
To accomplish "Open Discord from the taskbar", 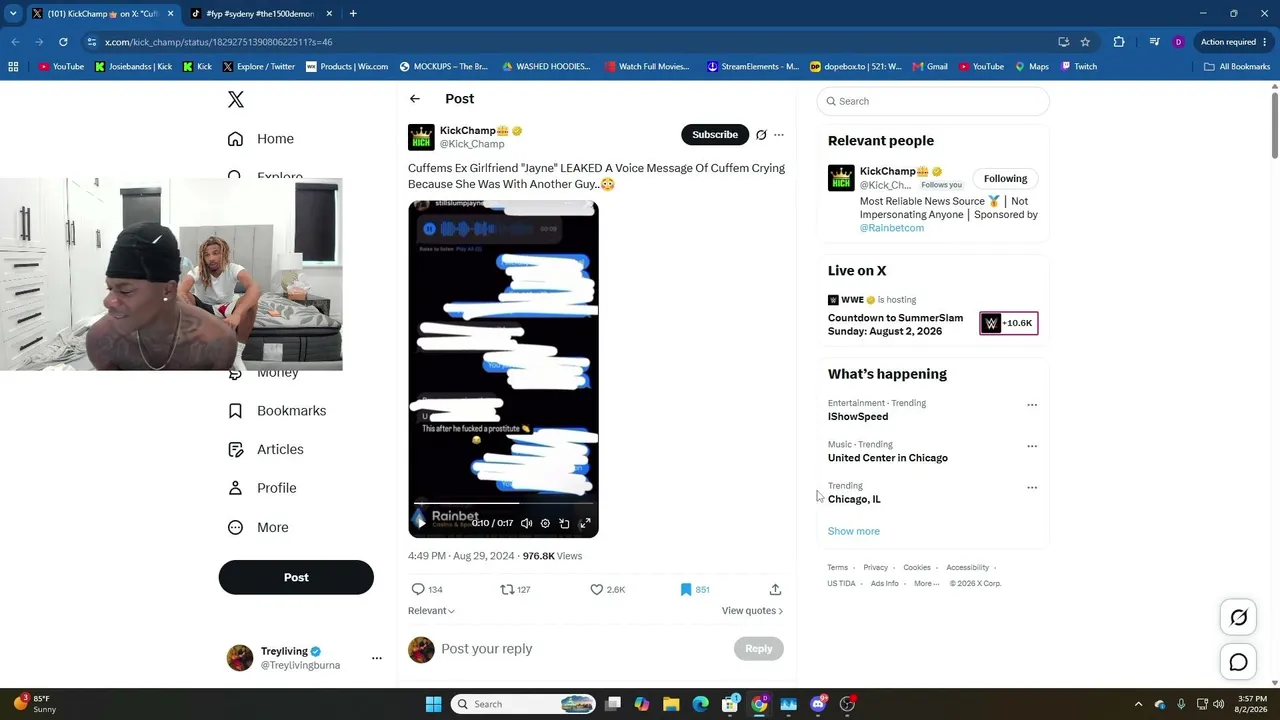I will (x=818, y=704).
